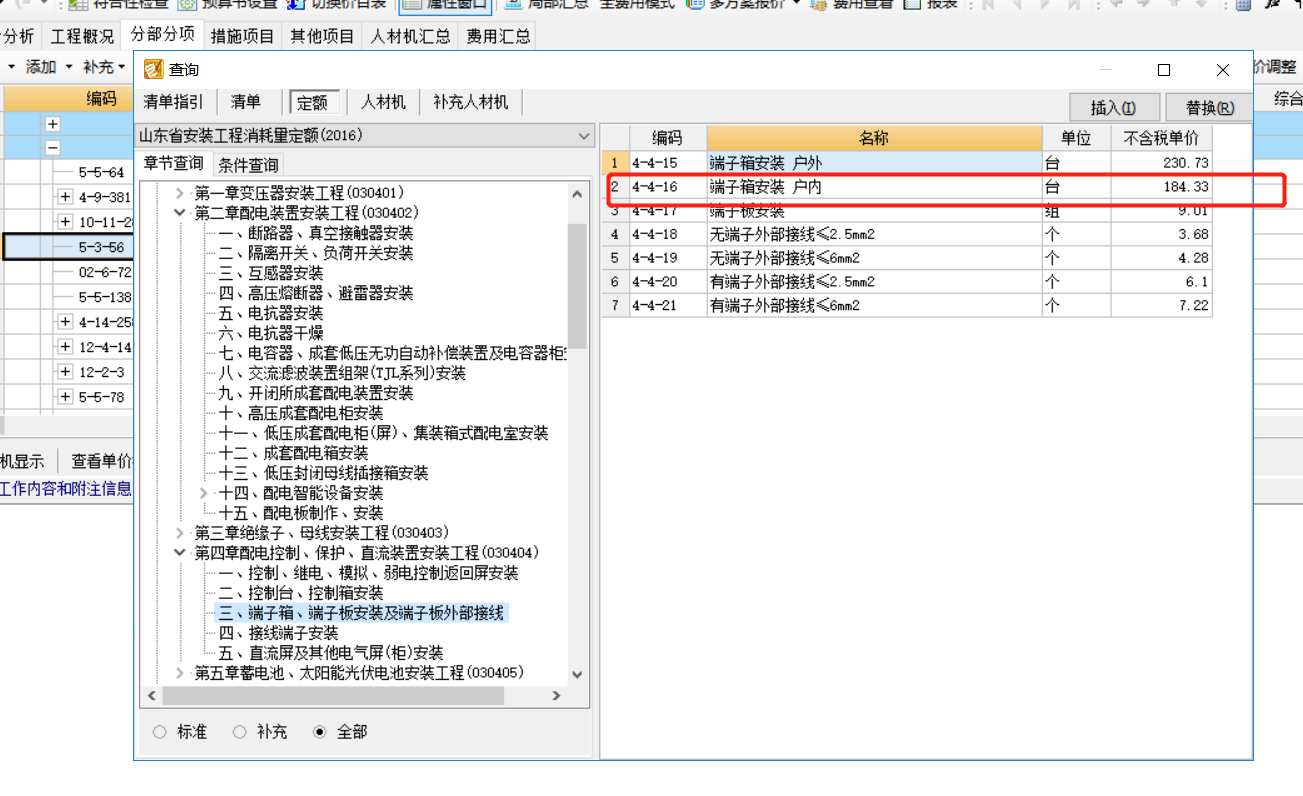Select 十二、成套配电箱安装
Image resolution: width=1303 pixels, height=796 pixels.
pos(294,453)
